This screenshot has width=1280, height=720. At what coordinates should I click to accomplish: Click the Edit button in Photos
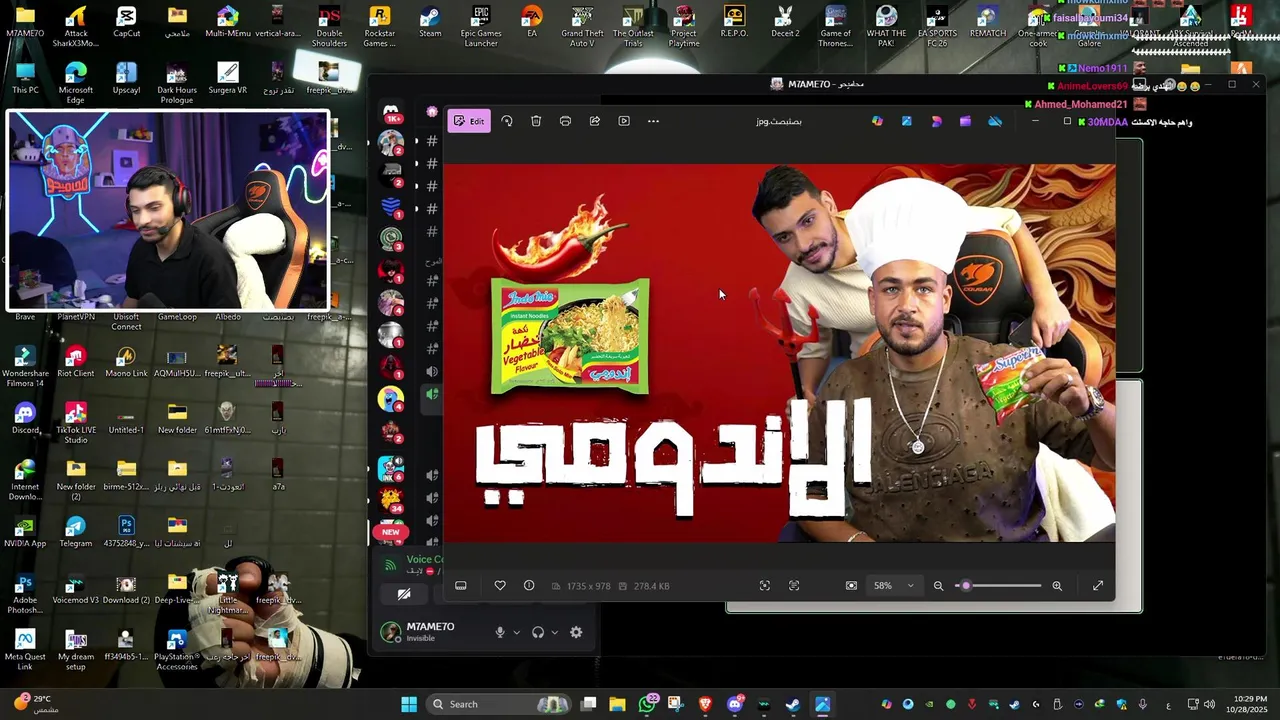coord(469,121)
